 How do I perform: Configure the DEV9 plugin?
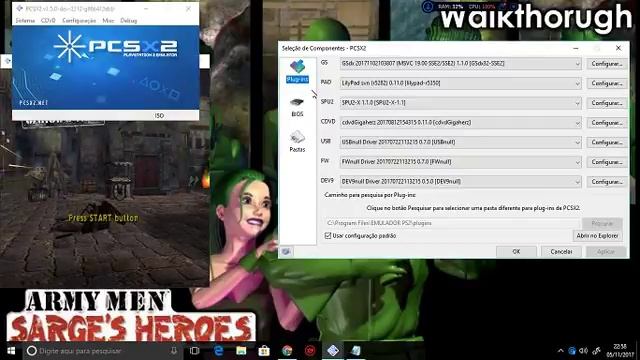tap(607, 182)
